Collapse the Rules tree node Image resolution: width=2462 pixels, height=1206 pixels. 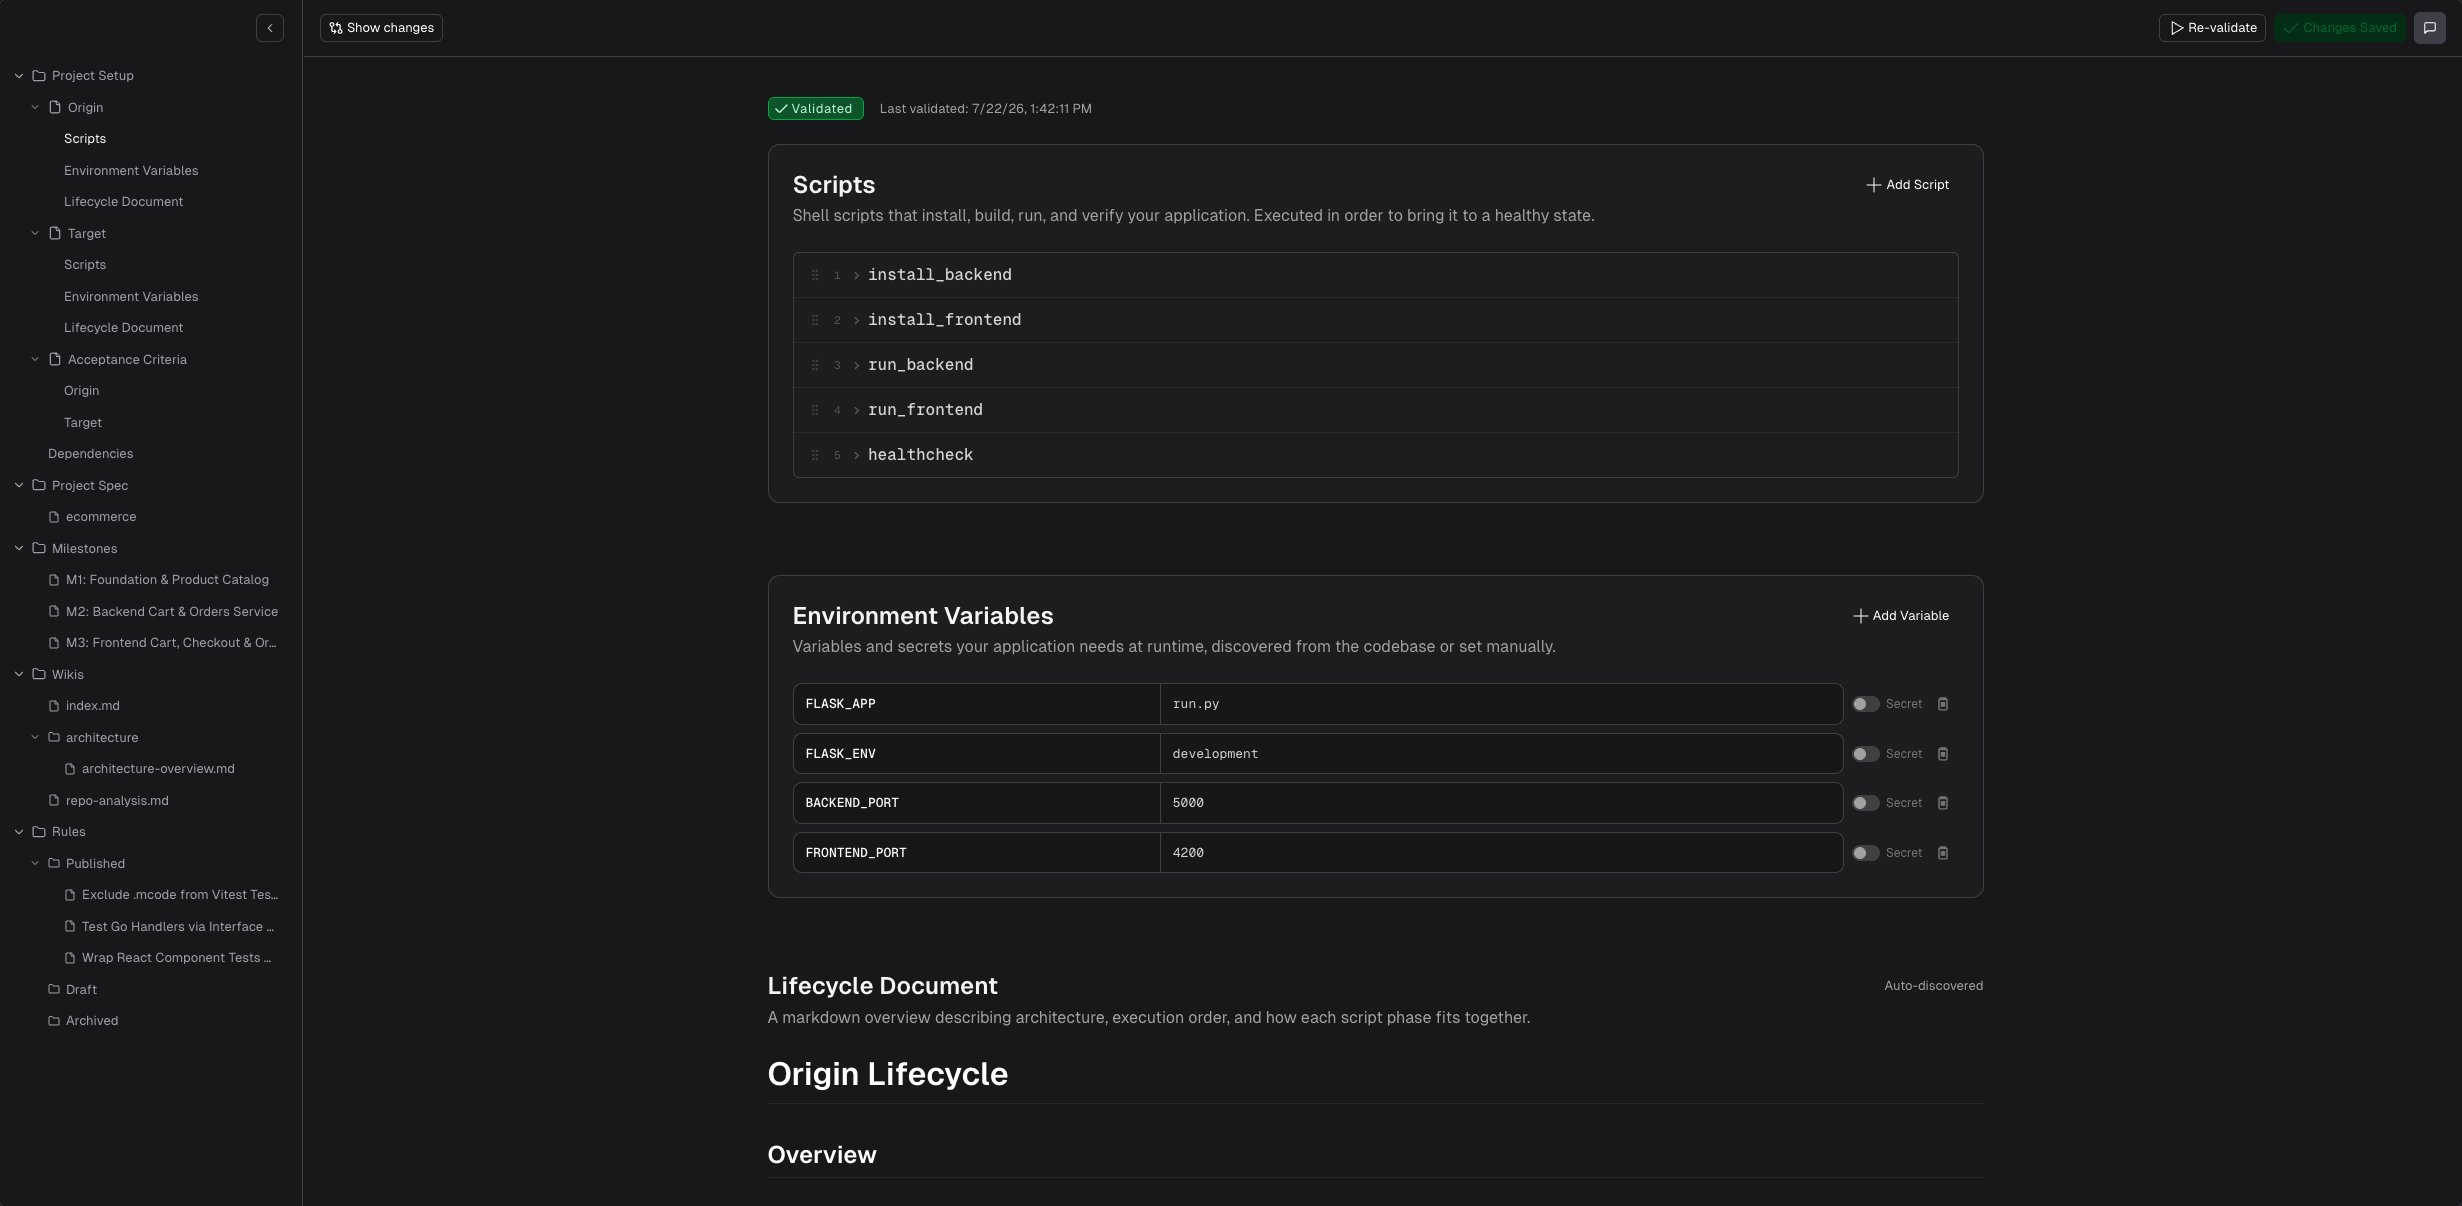click(19, 832)
